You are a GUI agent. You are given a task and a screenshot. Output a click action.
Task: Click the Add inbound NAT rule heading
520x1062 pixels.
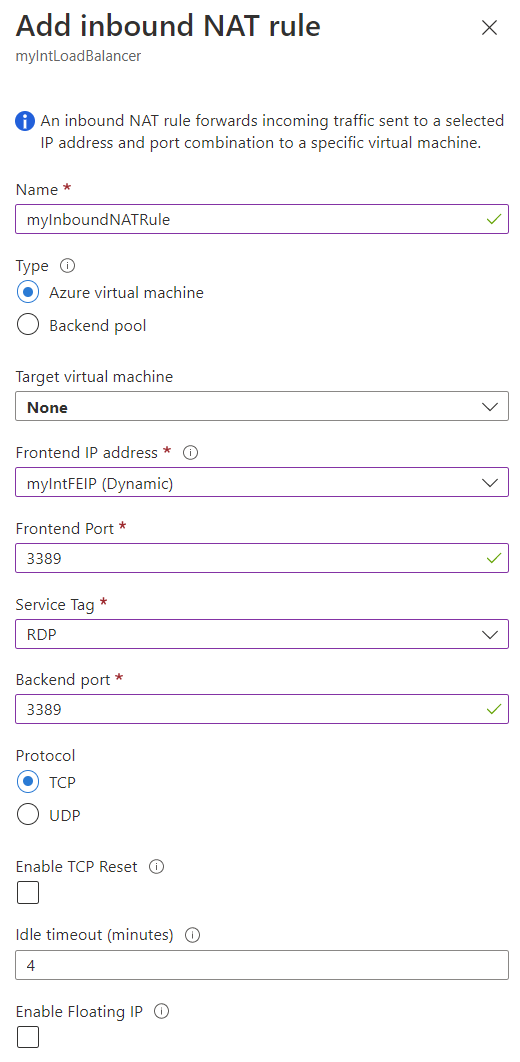(x=168, y=26)
